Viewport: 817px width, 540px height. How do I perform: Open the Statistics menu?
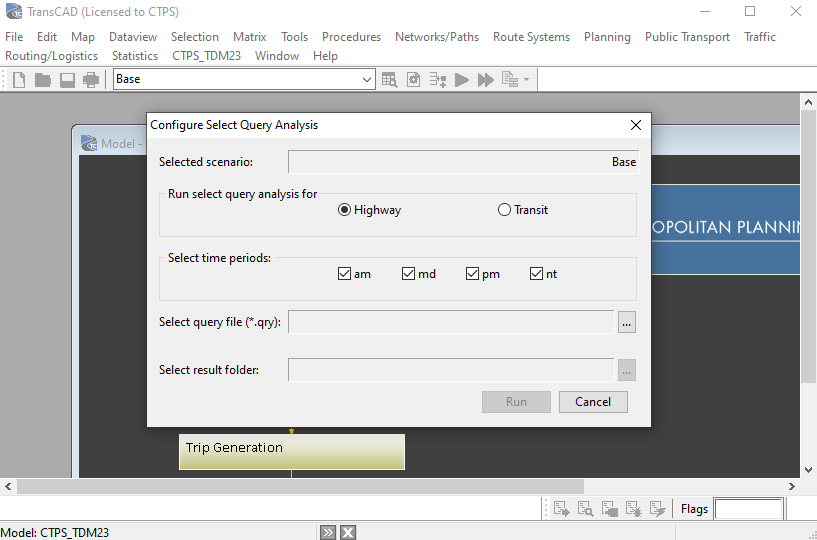click(135, 56)
